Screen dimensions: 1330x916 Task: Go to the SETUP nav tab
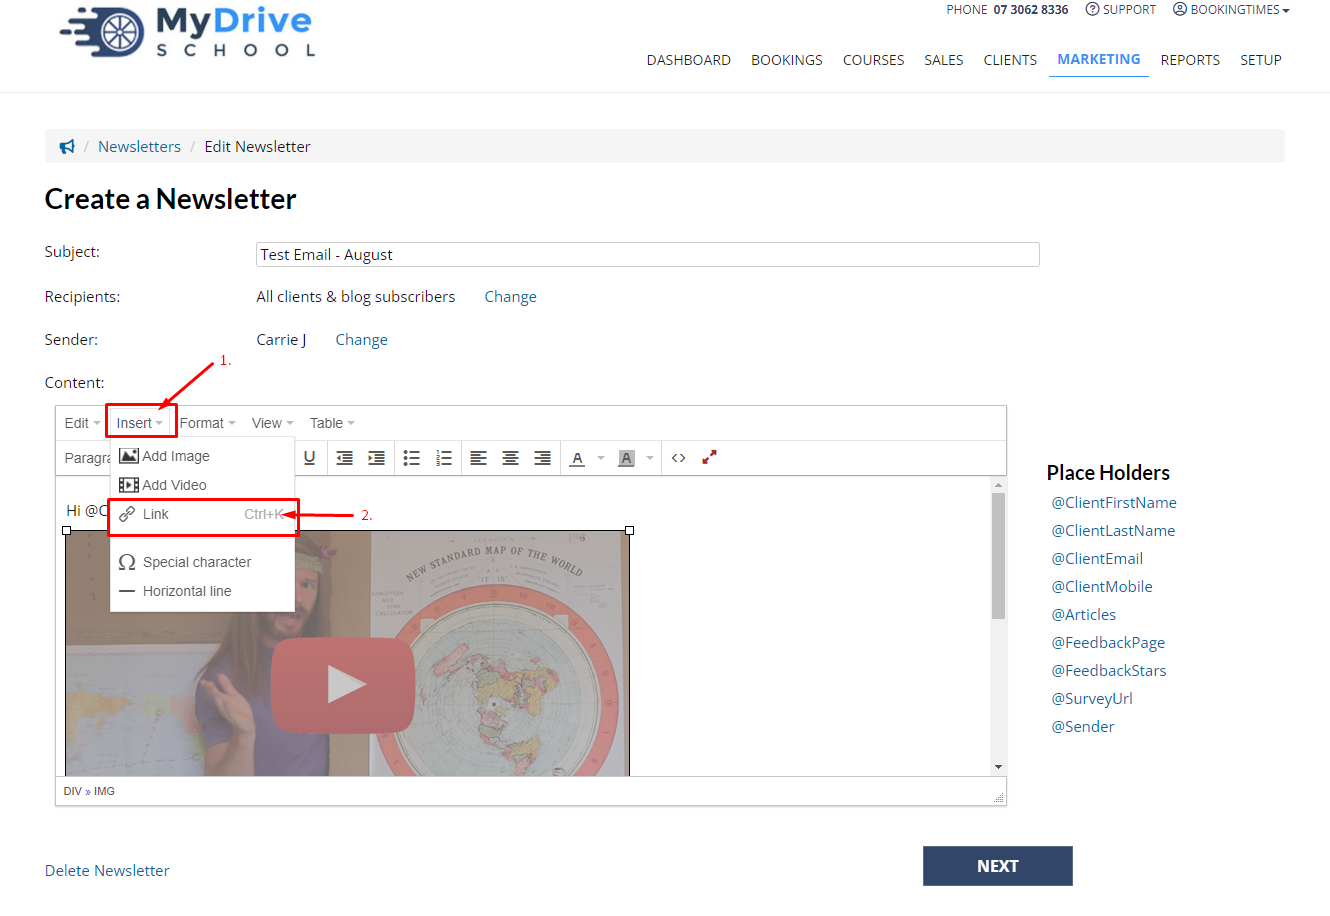[x=1261, y=60]
